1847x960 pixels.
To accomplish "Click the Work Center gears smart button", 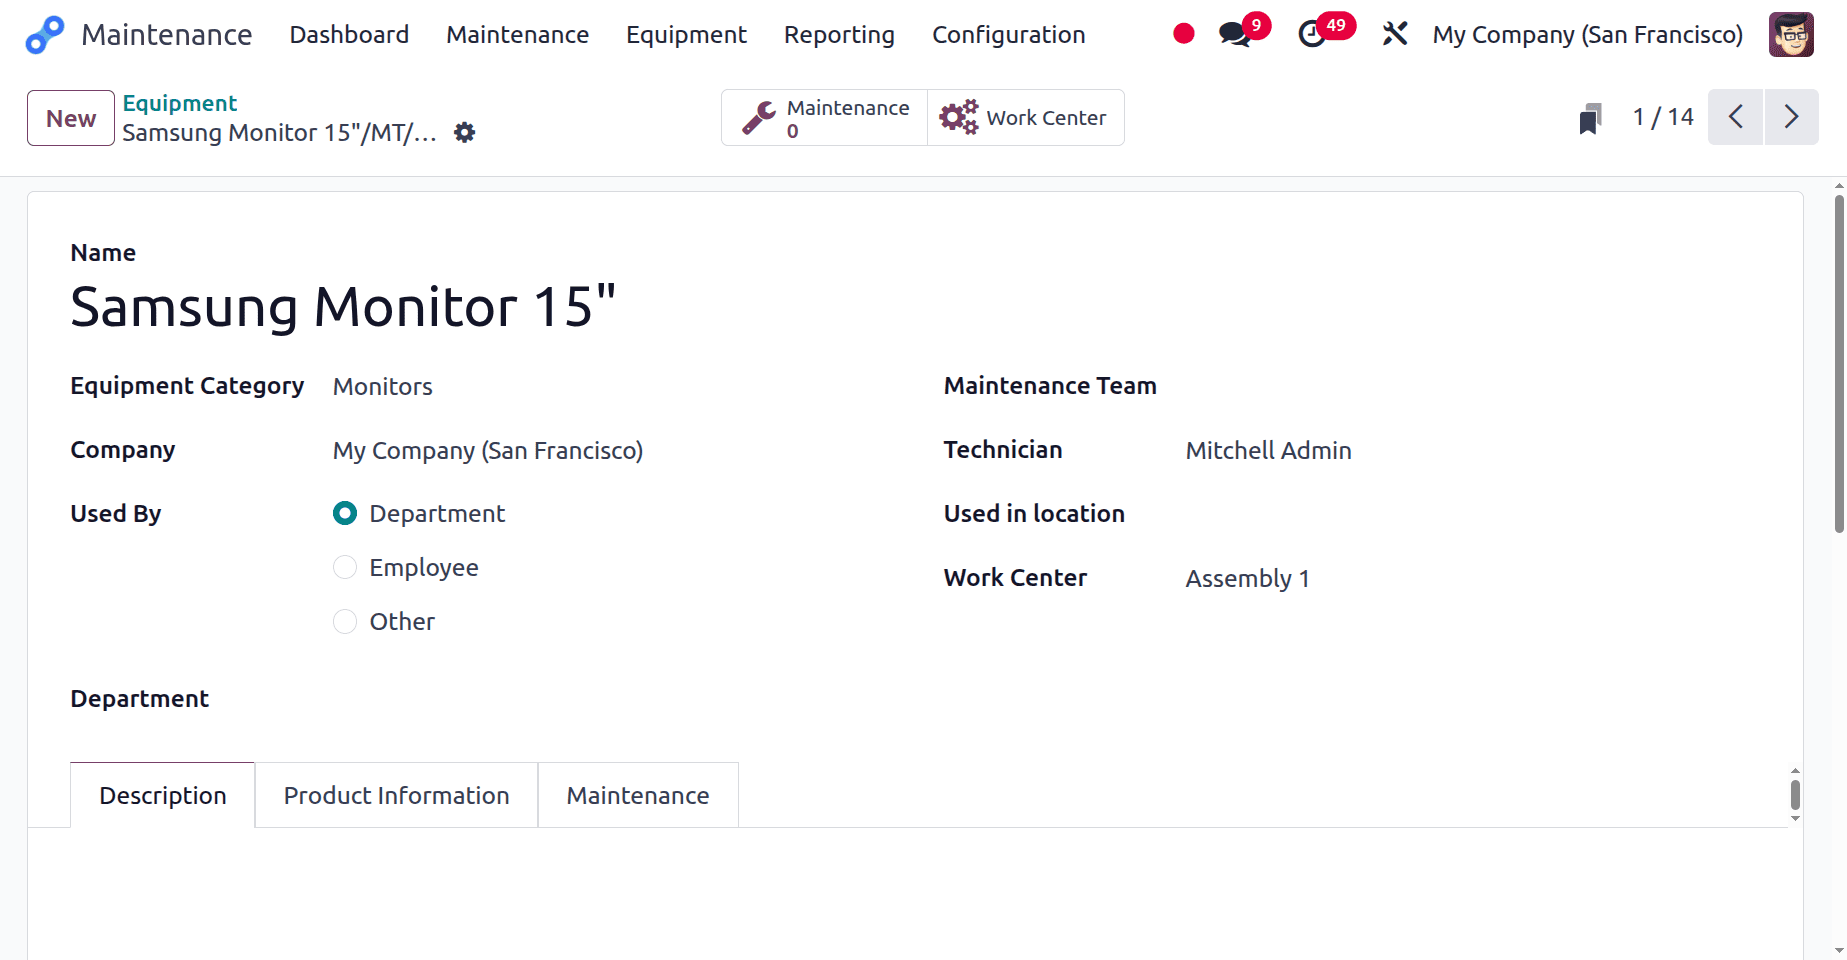I will click(1026, 118).
